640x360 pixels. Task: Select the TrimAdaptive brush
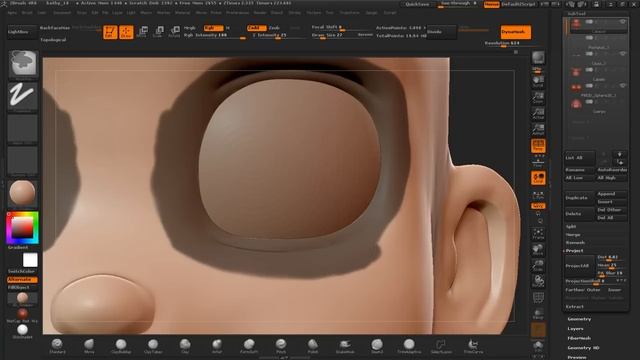[x=409, y=346]
